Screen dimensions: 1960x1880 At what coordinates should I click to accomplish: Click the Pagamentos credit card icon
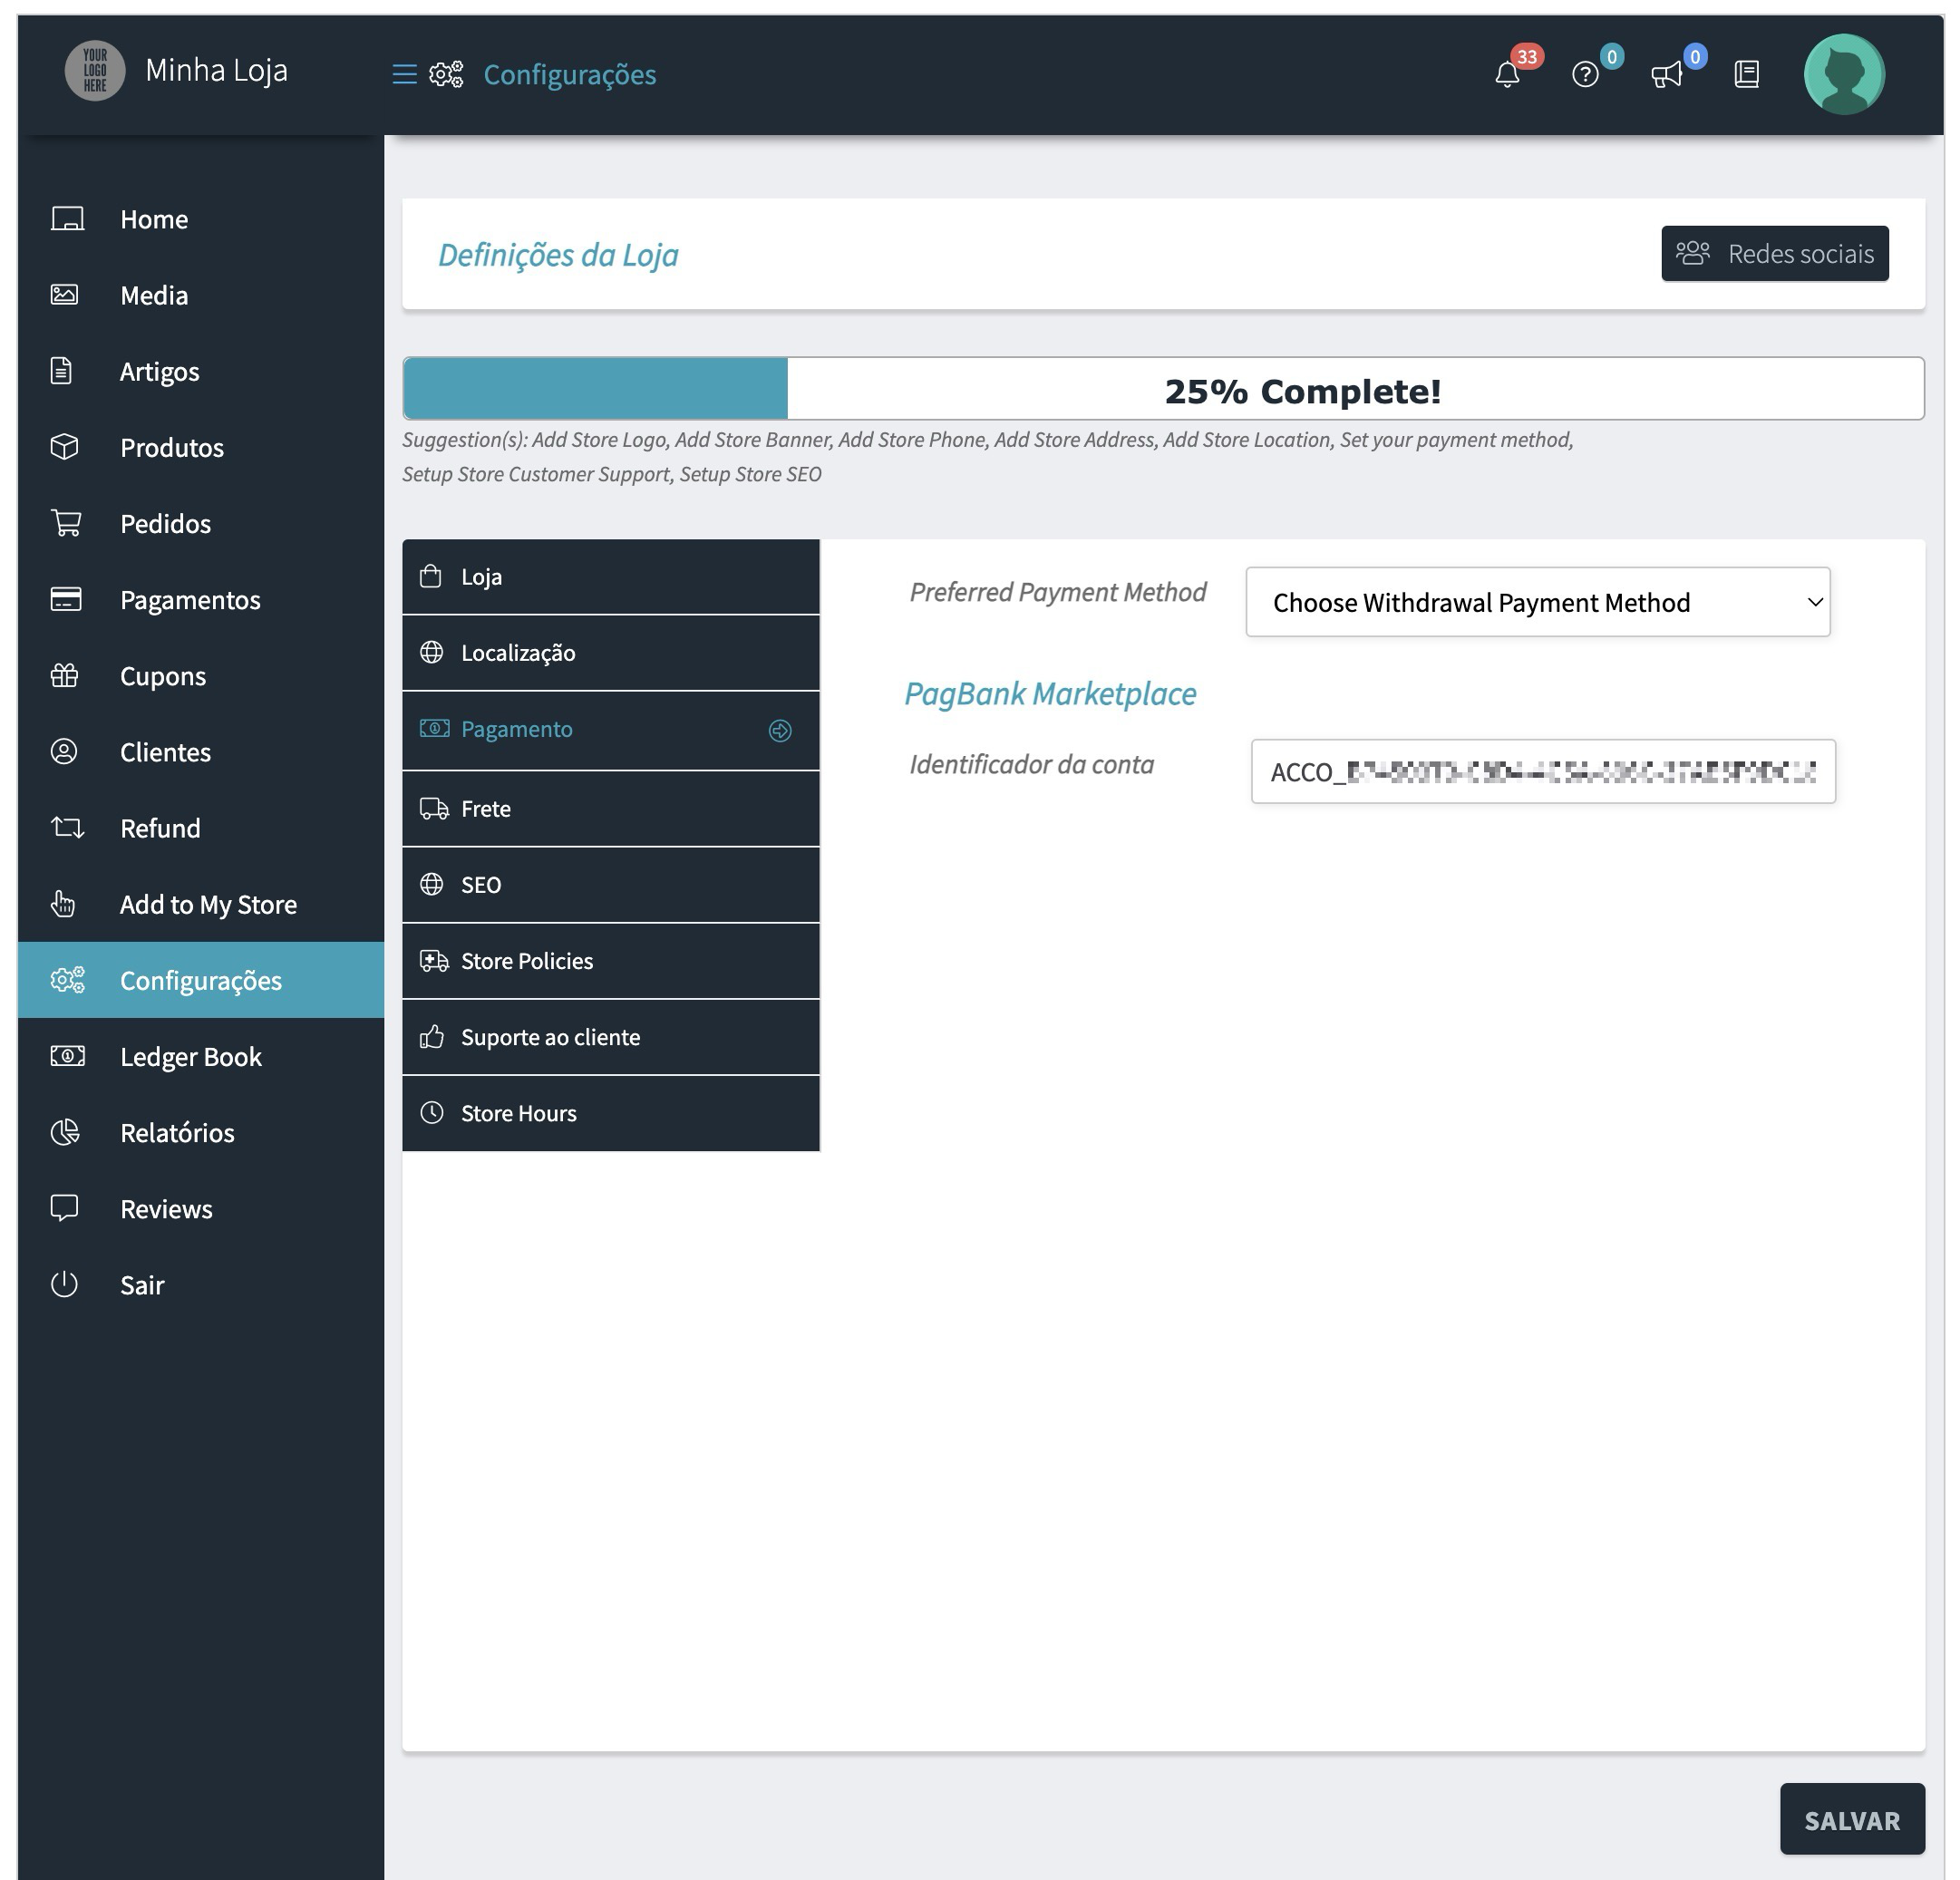point(66,599)
